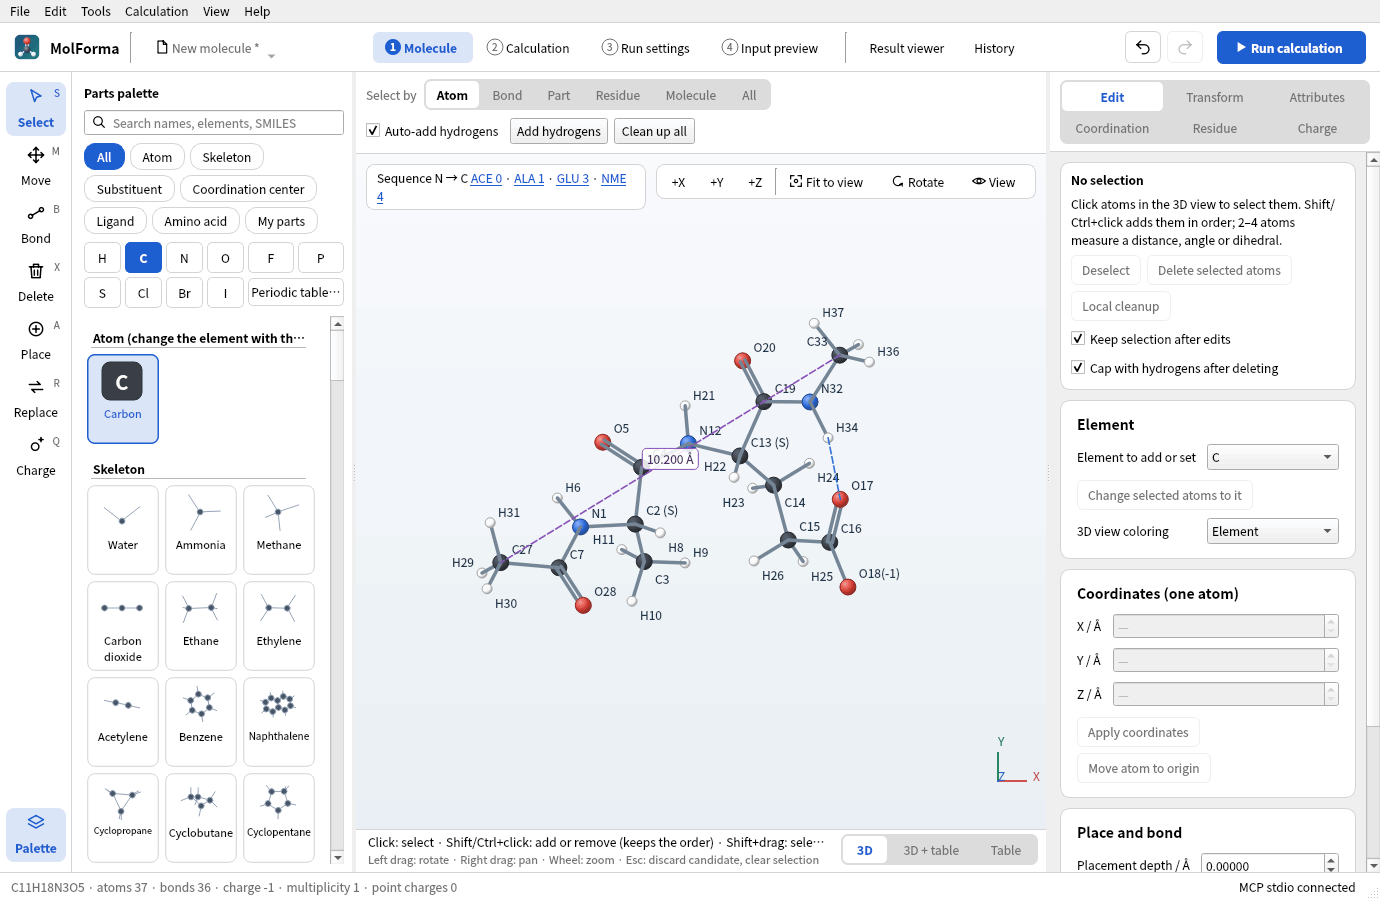The width and height of the screenshot is (1380, 900).
Task: Set selection mode to Molecule
Action: (691, 95)
